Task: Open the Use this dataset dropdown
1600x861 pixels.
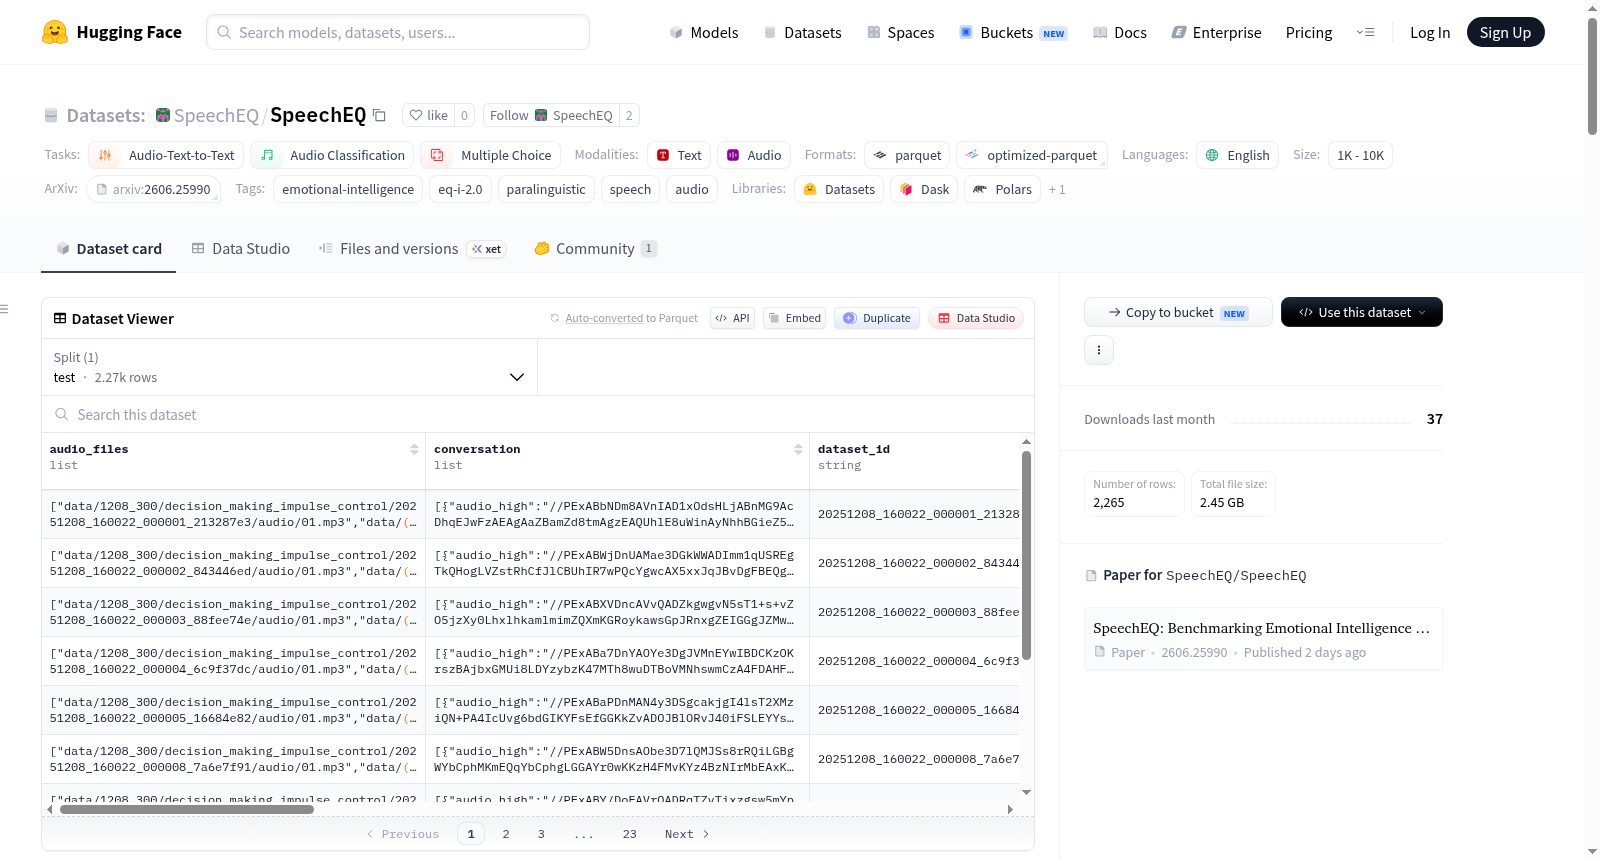Action: [1362, 312]
